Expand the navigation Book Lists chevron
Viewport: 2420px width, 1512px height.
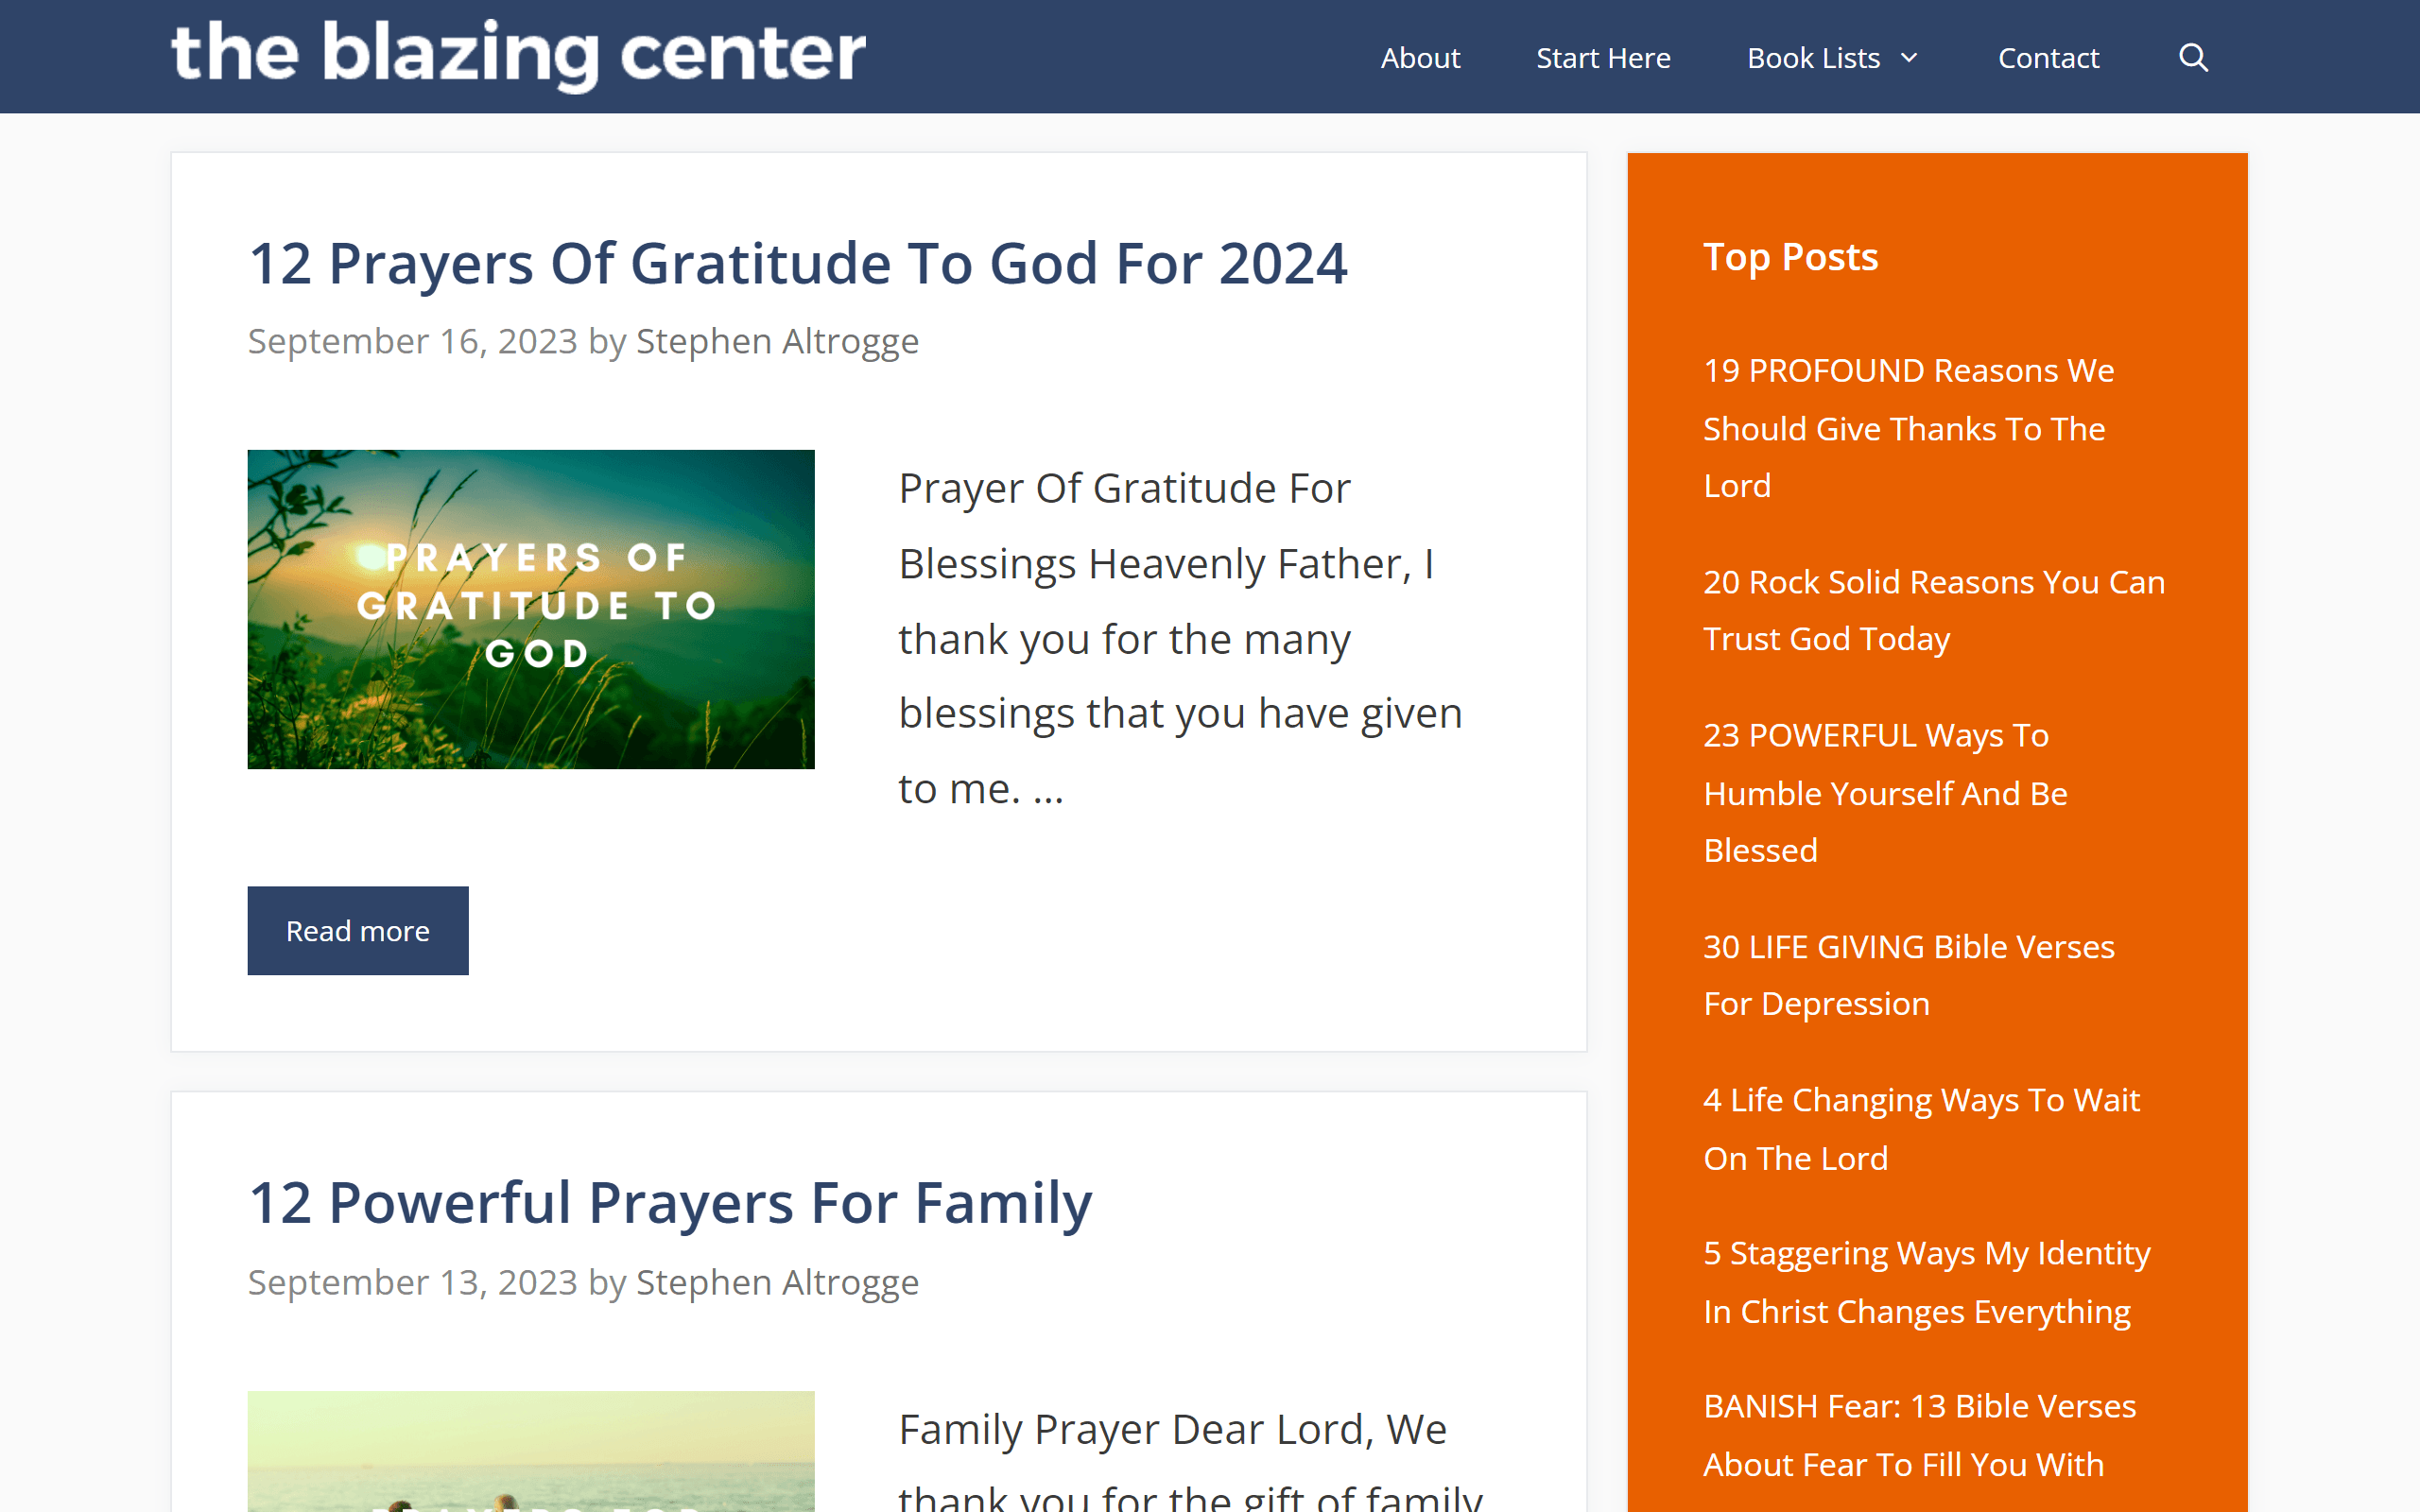[1911, 58]
